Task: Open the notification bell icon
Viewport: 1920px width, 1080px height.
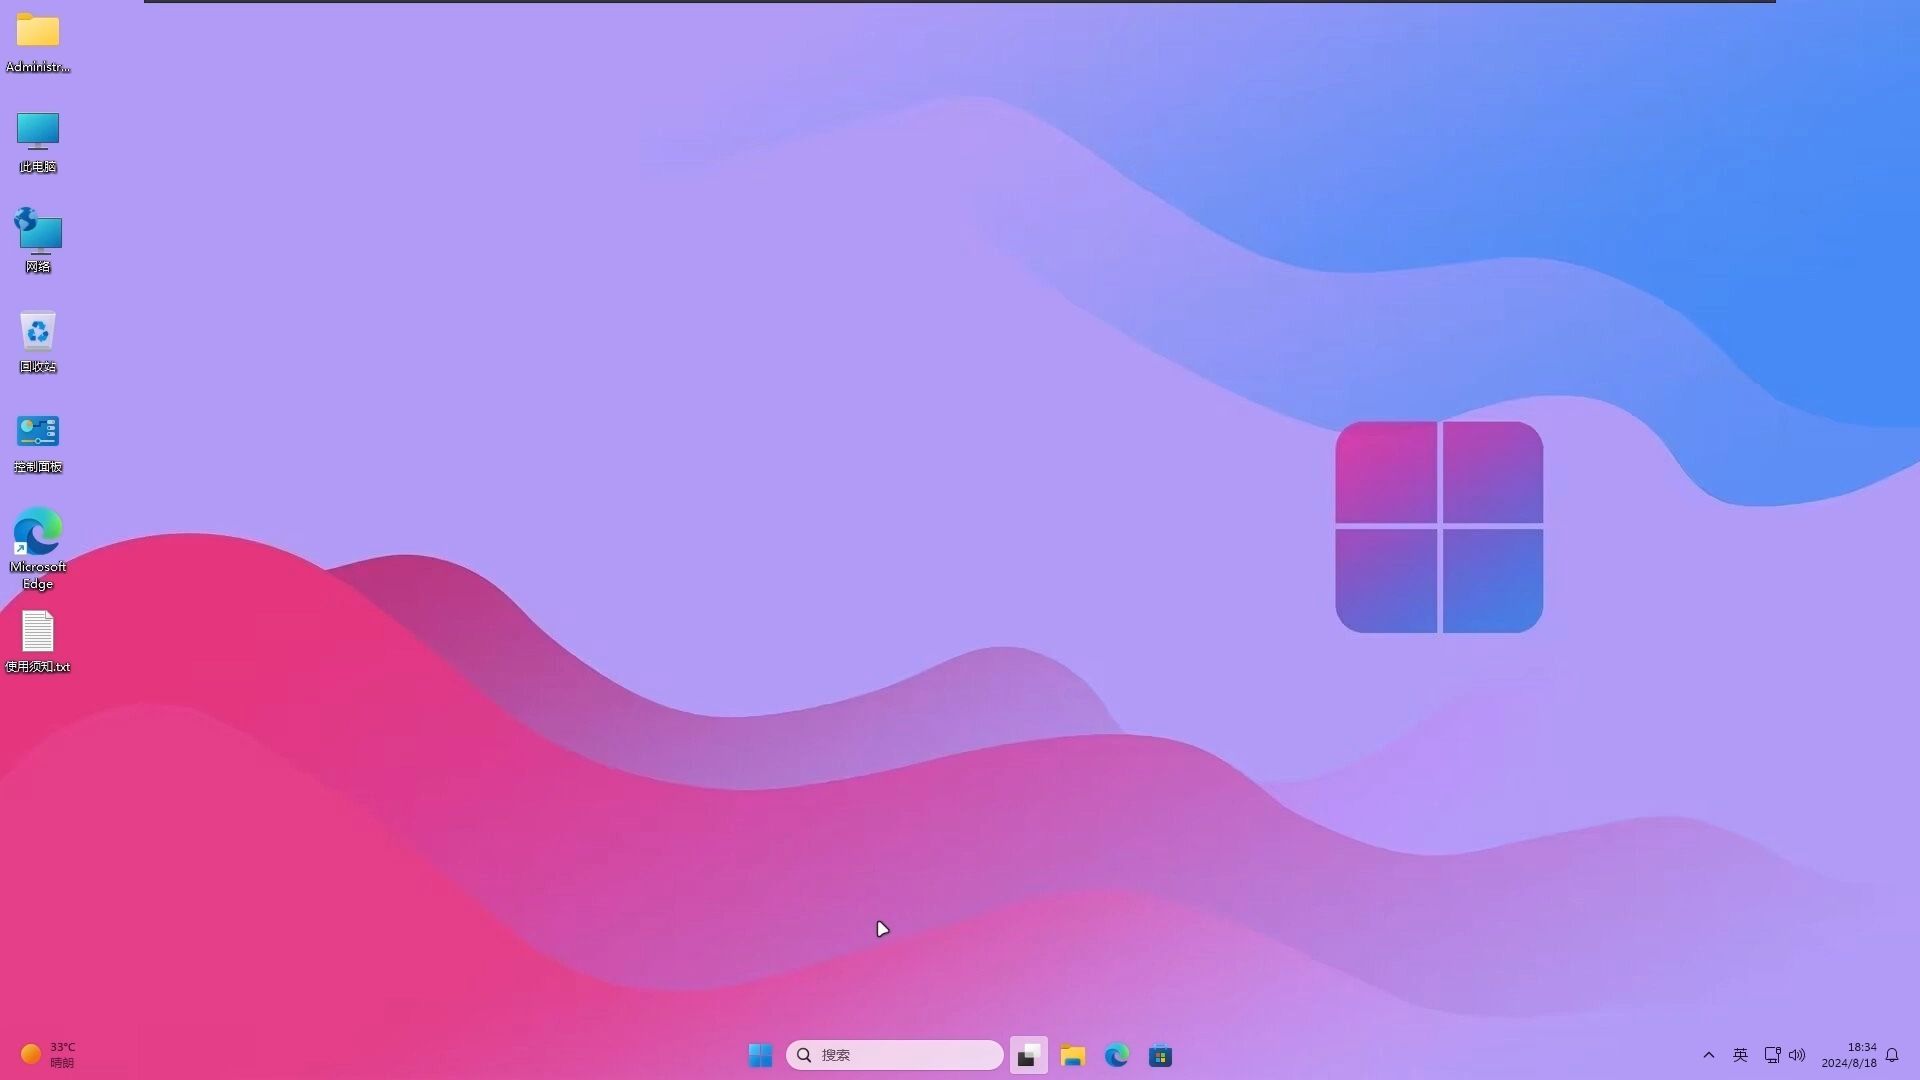Action: [x=1892, y=1055]
